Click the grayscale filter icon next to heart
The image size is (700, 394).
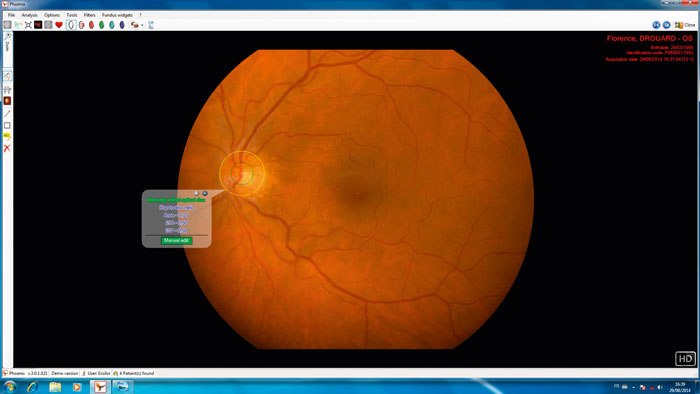tap(48, 25)
